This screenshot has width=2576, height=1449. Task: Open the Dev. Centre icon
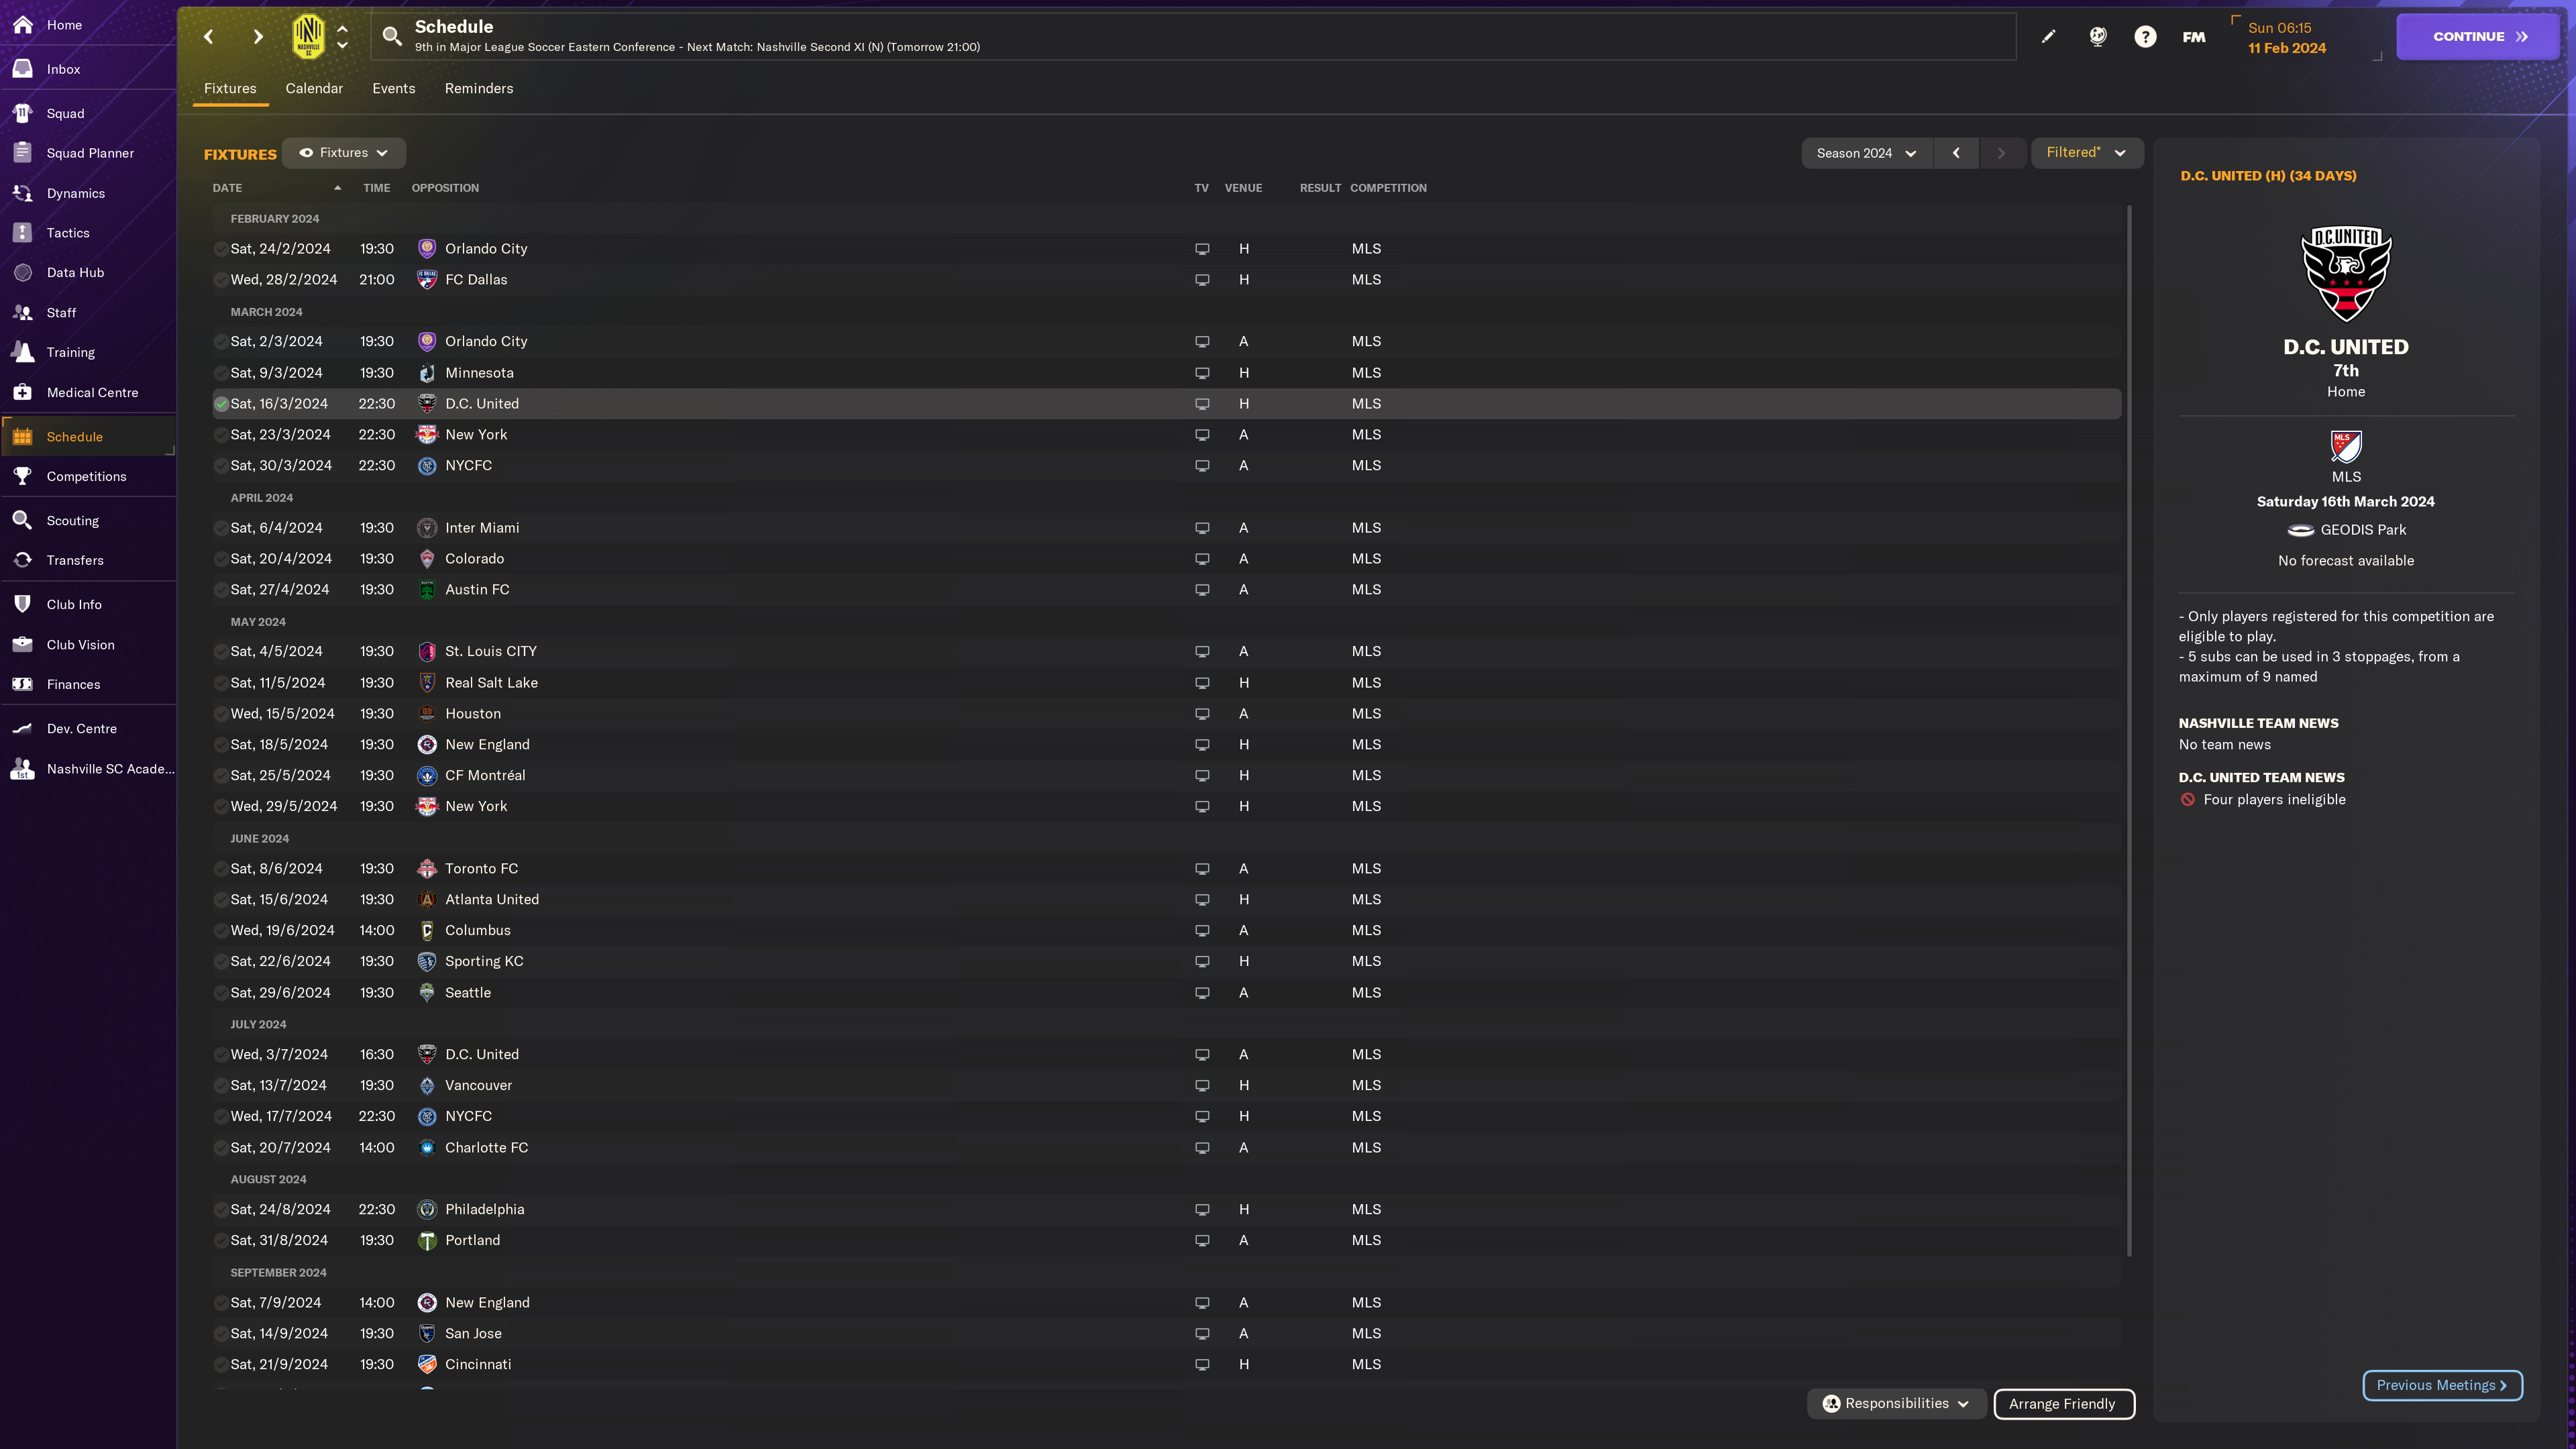pos(23,728)
